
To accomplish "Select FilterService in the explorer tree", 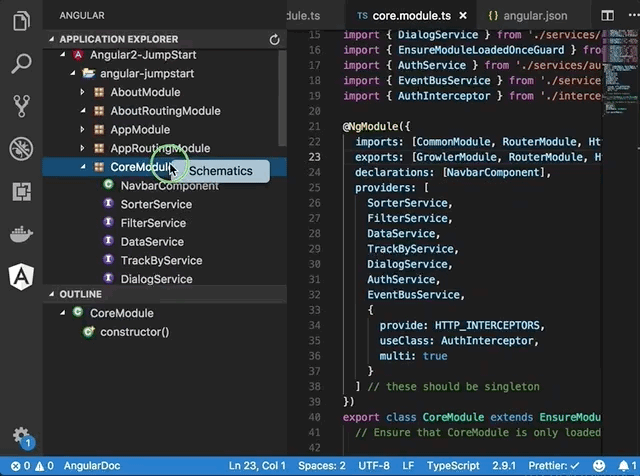I will tap(153, 223).
